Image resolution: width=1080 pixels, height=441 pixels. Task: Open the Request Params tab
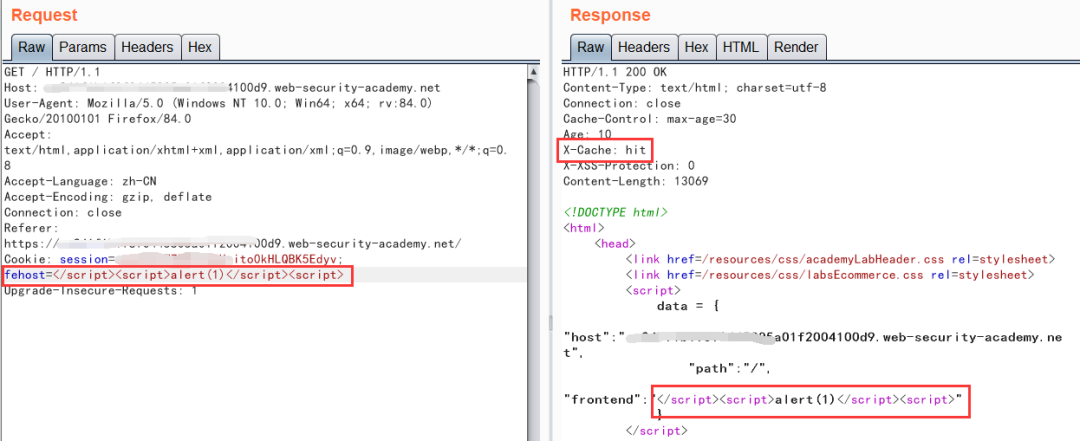tap(83, 48)
